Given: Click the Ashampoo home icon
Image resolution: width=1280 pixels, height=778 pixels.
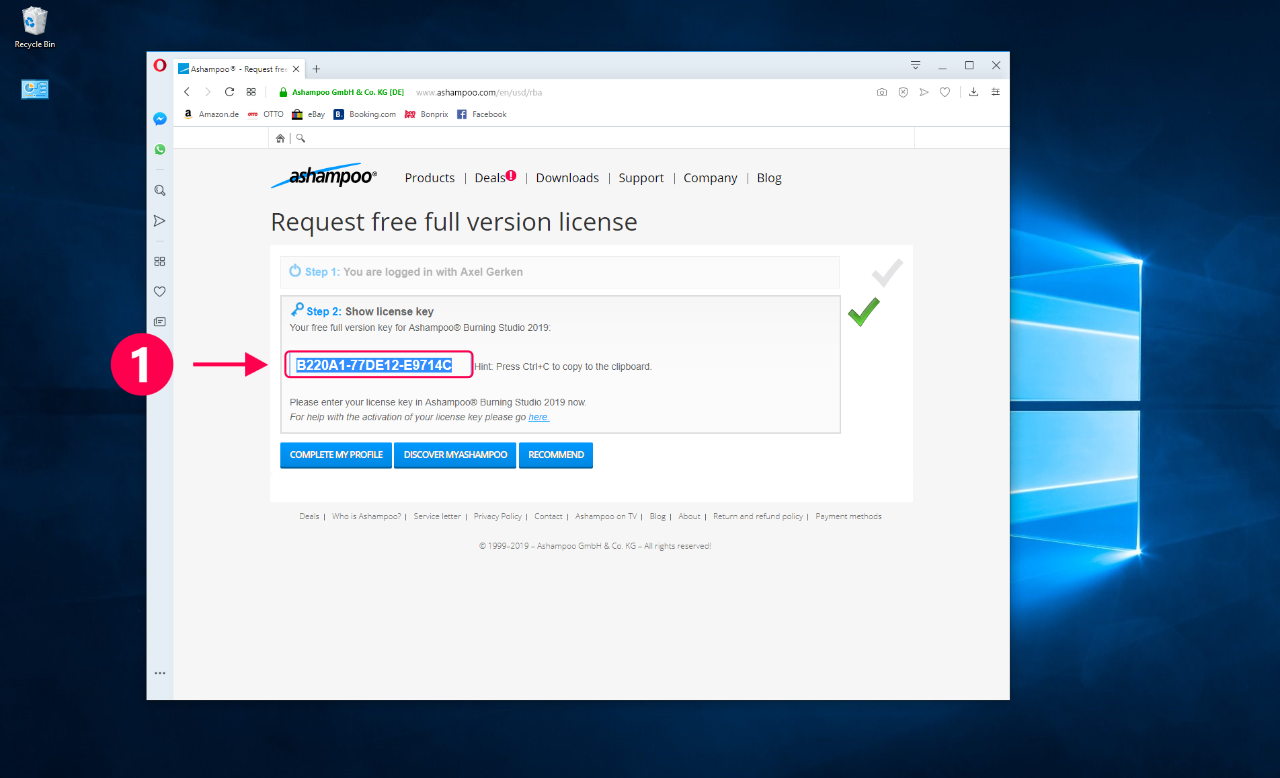Looking at the screenshot, I should coord(280,138).
